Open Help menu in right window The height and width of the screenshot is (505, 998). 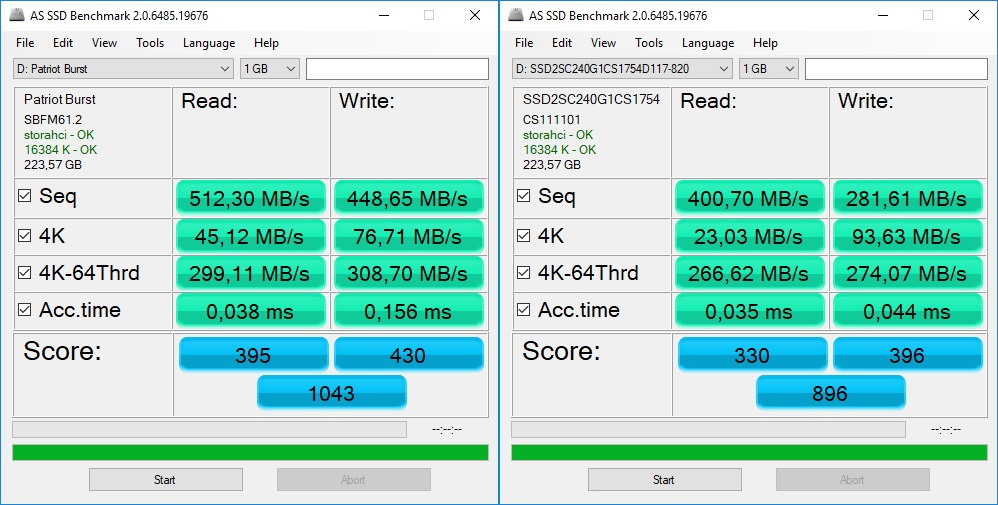coord(765,43)
